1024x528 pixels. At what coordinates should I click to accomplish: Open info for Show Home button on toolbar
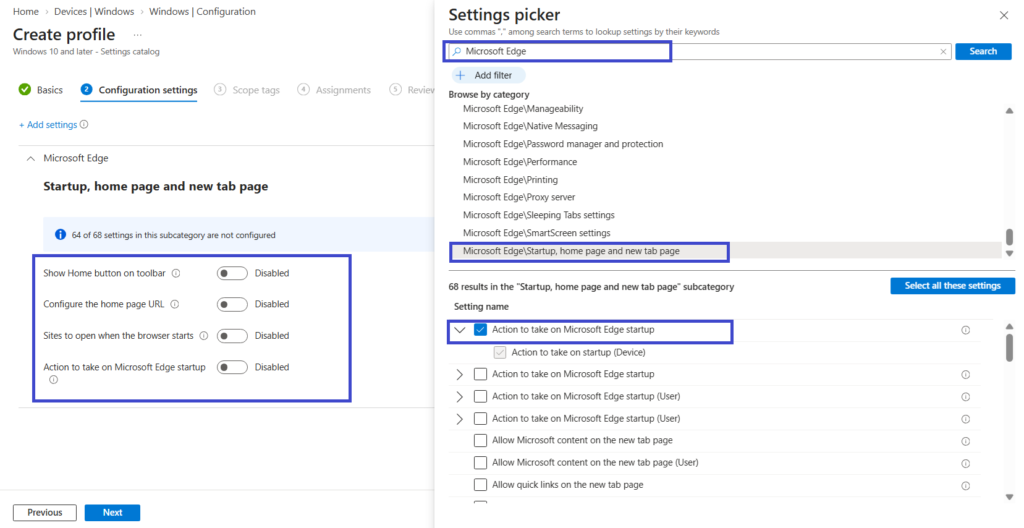click(176, 273)
